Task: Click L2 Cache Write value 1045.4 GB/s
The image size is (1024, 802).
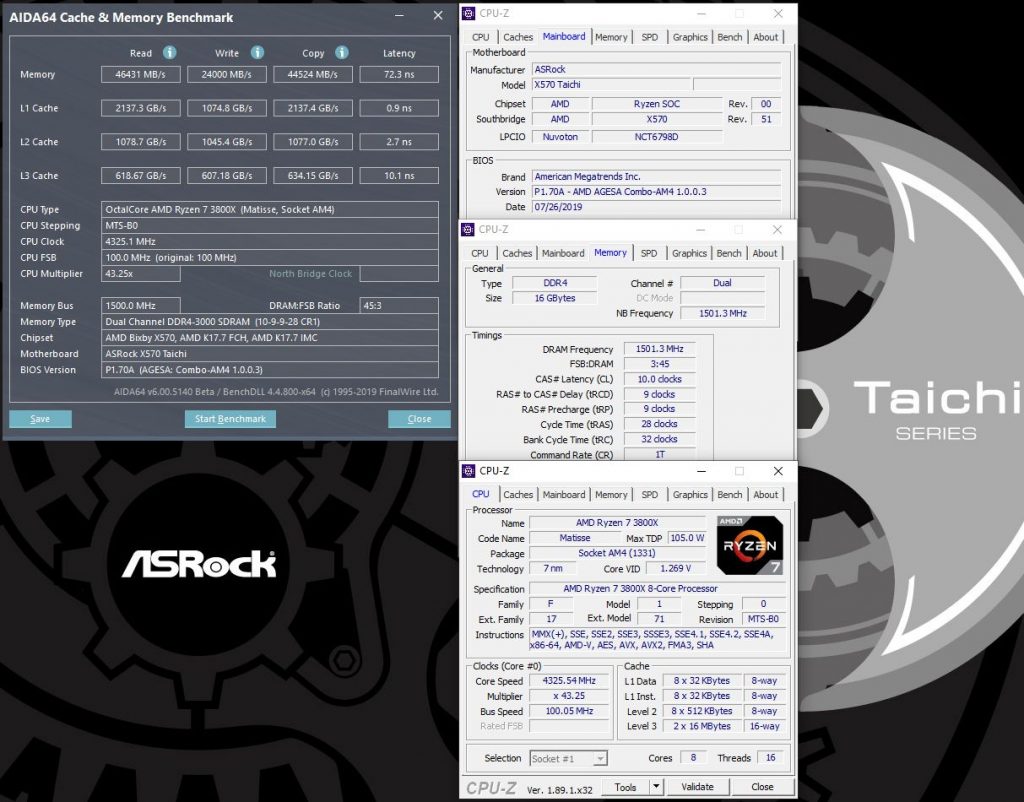Action: [227, 142]
